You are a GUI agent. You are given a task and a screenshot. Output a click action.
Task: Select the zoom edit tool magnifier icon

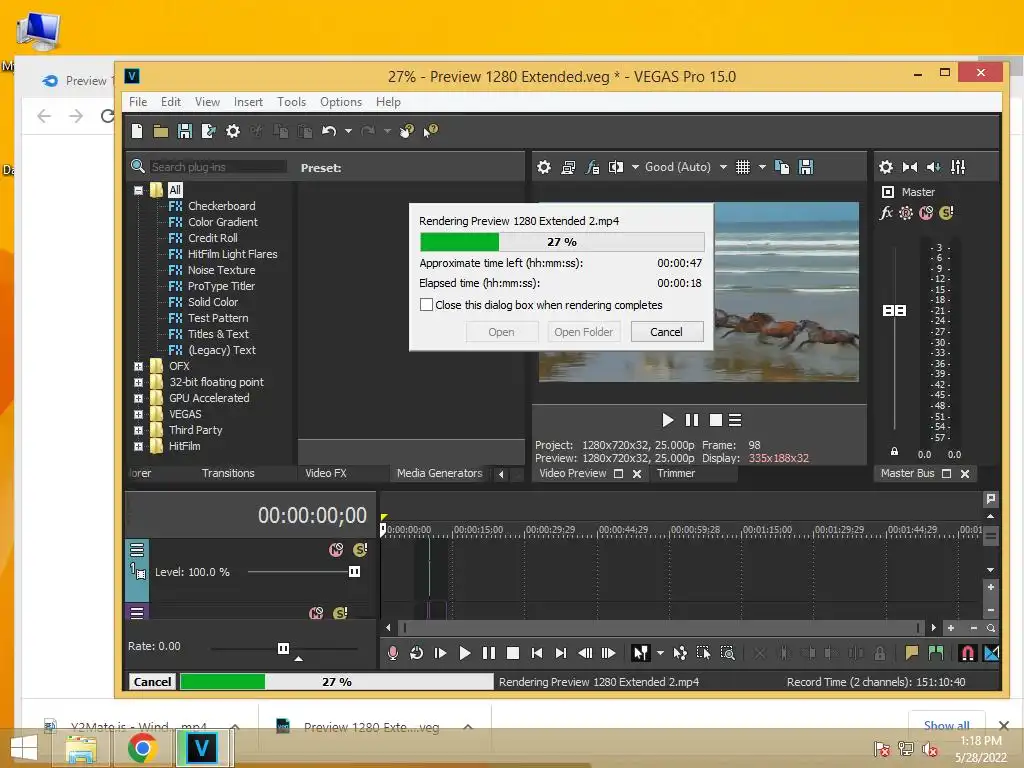click(728, 653)
